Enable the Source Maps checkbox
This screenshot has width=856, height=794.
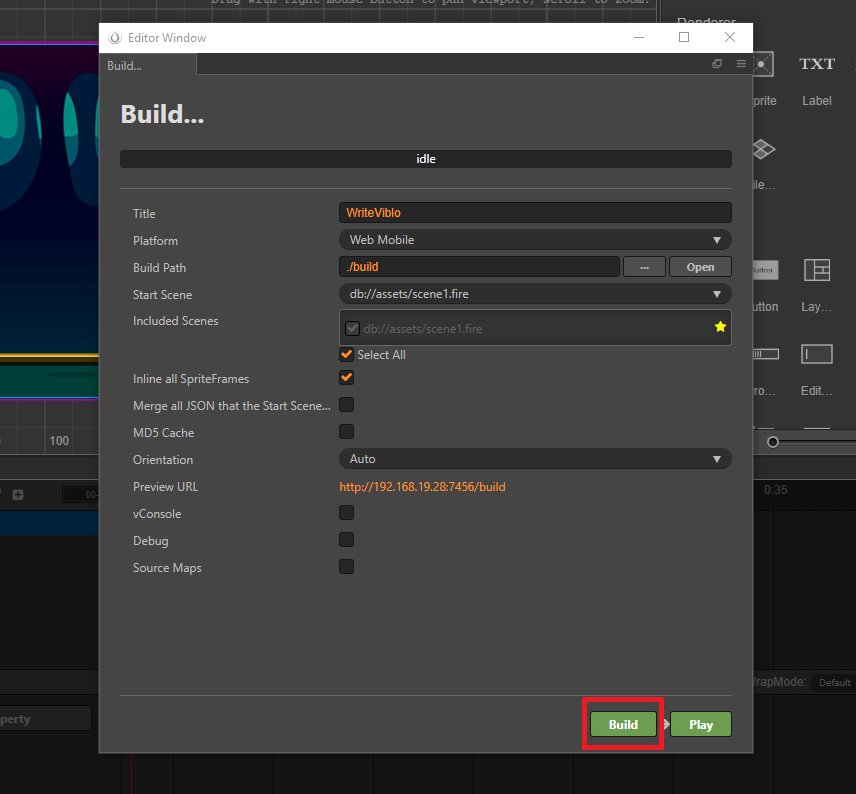(346, 567)
